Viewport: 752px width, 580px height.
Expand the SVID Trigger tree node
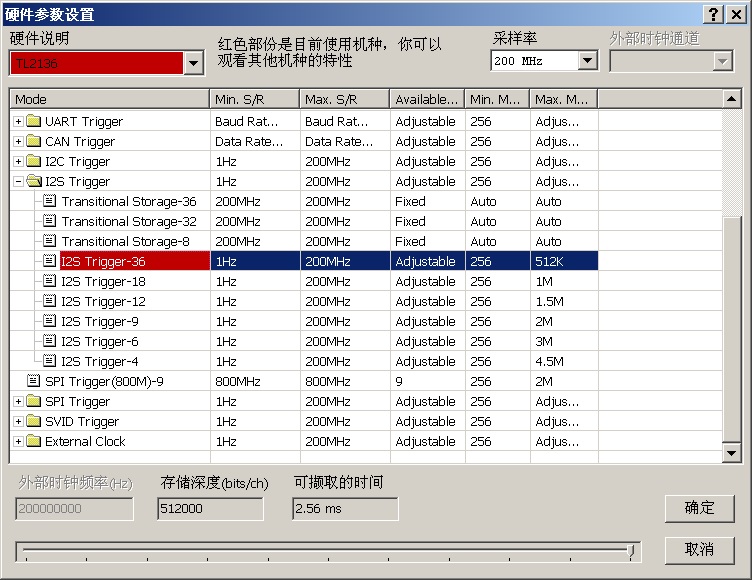(18, 421)
